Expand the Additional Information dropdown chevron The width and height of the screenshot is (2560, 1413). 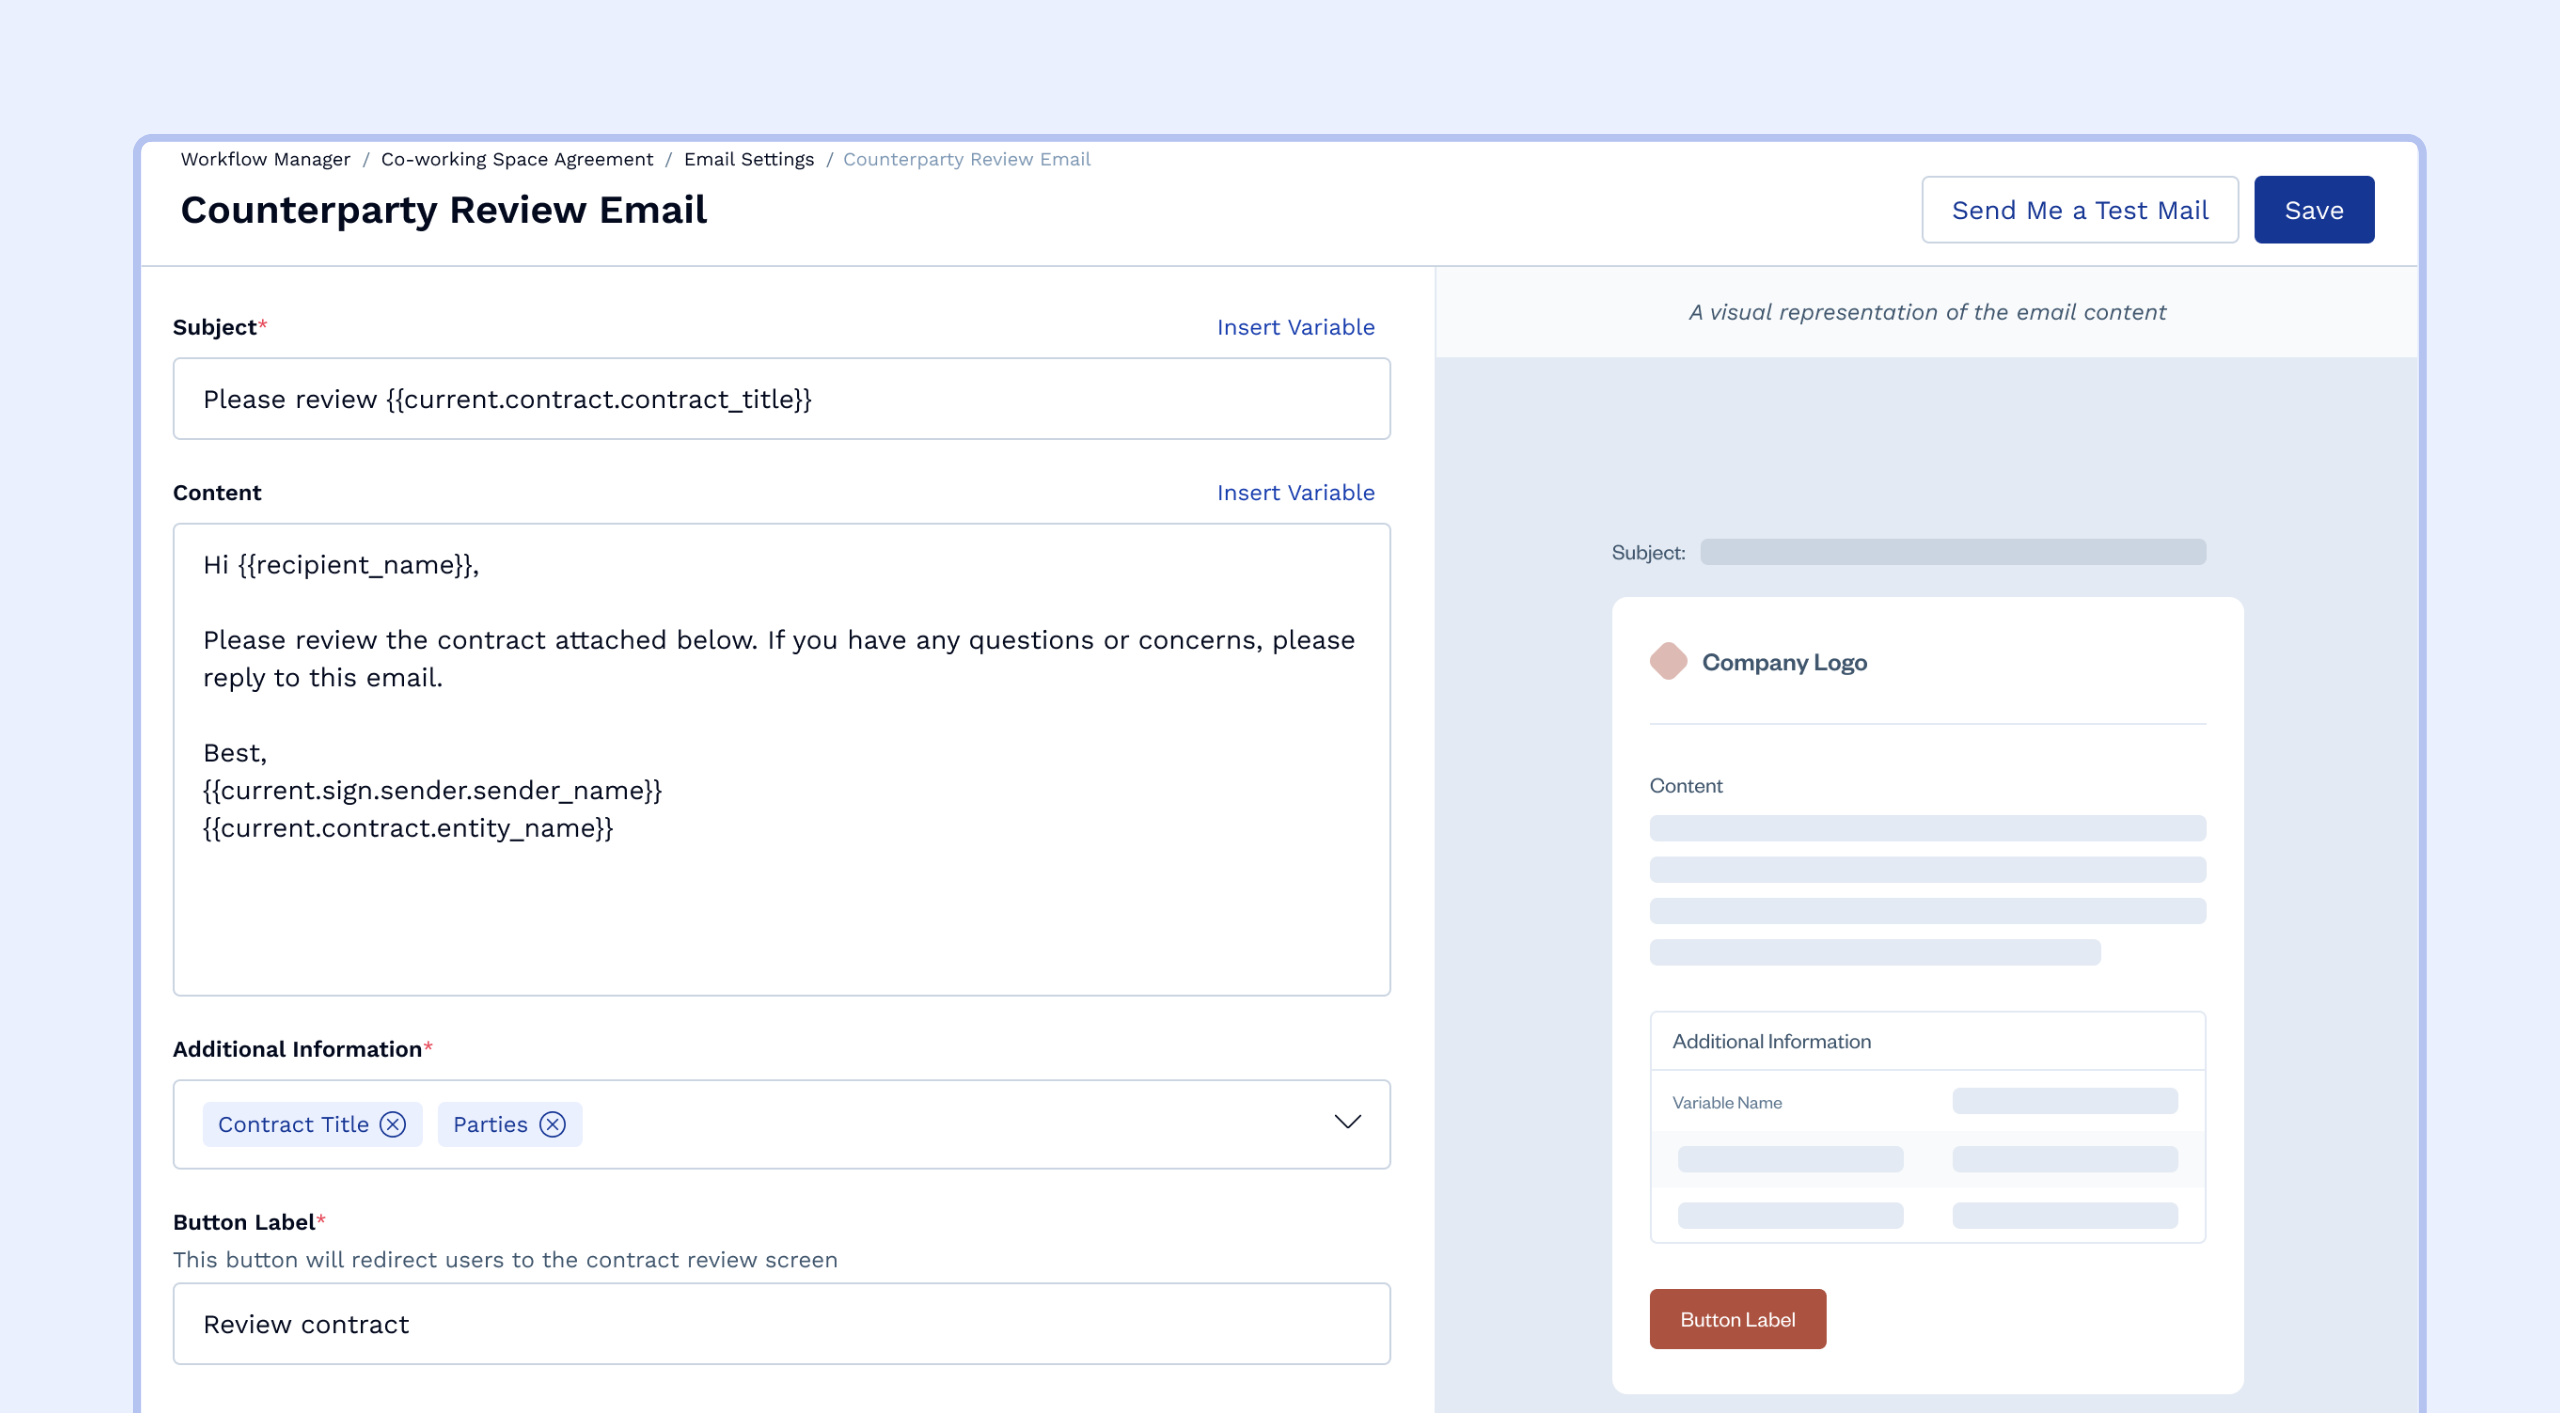[1347, 1122]
